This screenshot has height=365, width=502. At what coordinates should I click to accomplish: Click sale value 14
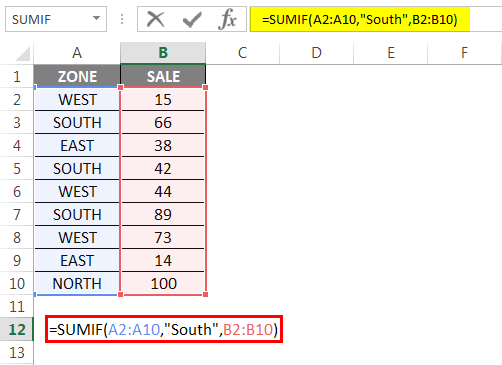point(163,260)
